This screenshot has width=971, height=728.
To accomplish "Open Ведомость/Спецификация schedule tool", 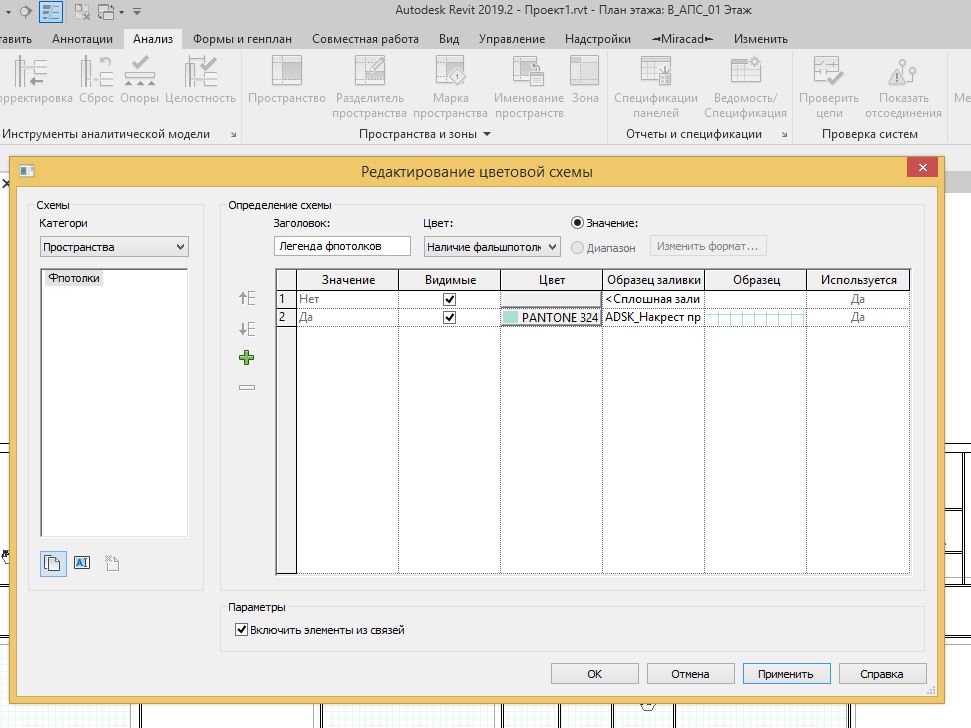I will coord(745,71).
